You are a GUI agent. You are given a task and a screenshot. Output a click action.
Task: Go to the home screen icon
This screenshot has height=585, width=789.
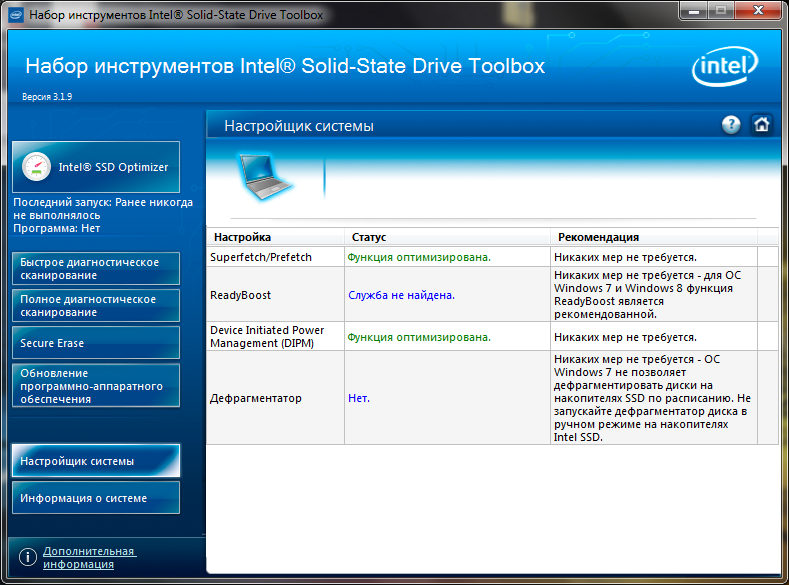pyautogui.click(x=761, y=124)
